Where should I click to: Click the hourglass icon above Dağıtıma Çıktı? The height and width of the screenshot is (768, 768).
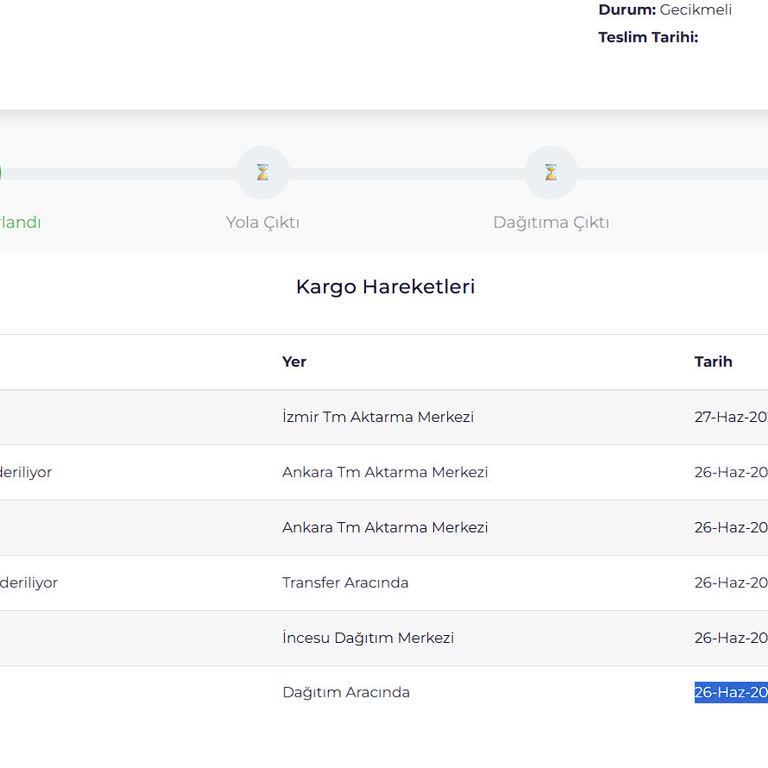551,172
